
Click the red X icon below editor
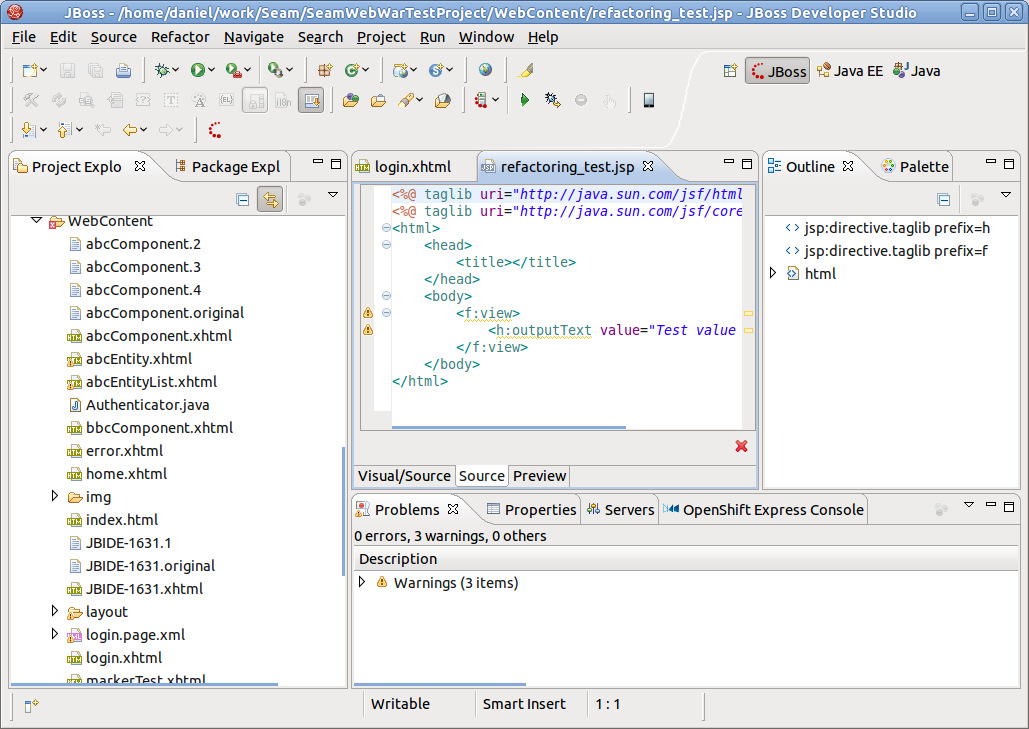741,446
